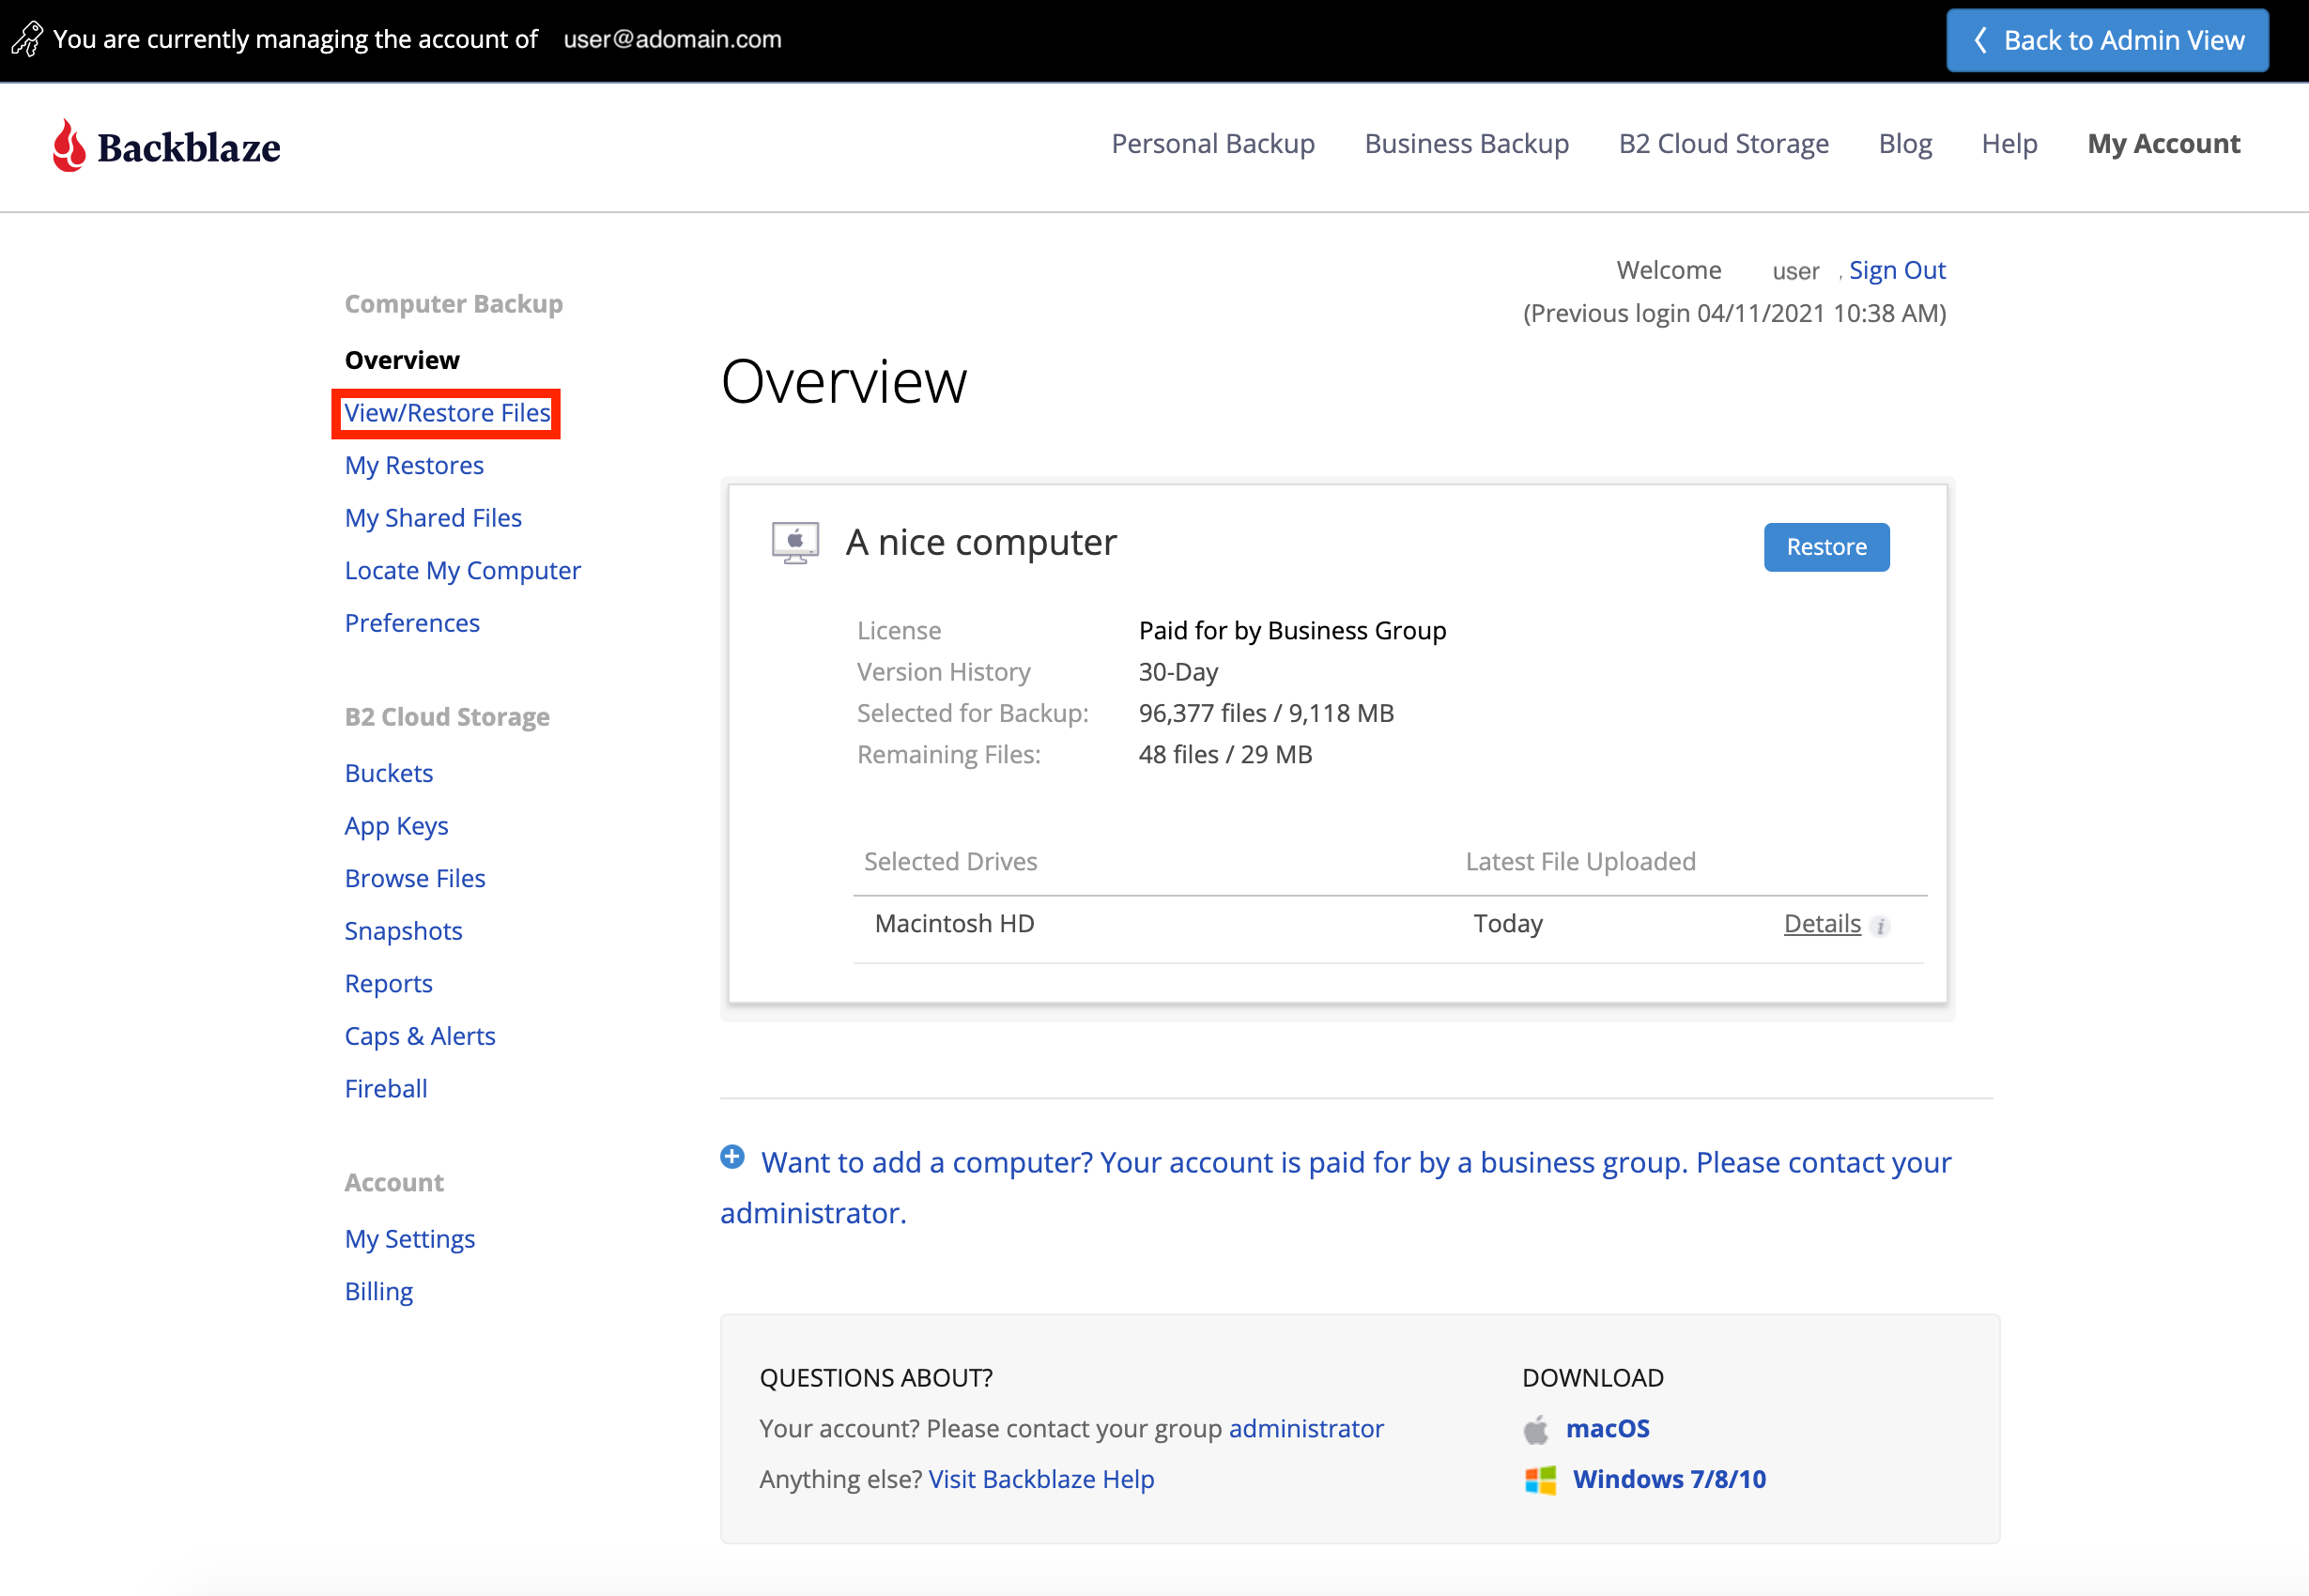The width and height of the screenshot is (2309, 1596).
Task: Open Locate My Computer
Action: [x=462, y=571]
